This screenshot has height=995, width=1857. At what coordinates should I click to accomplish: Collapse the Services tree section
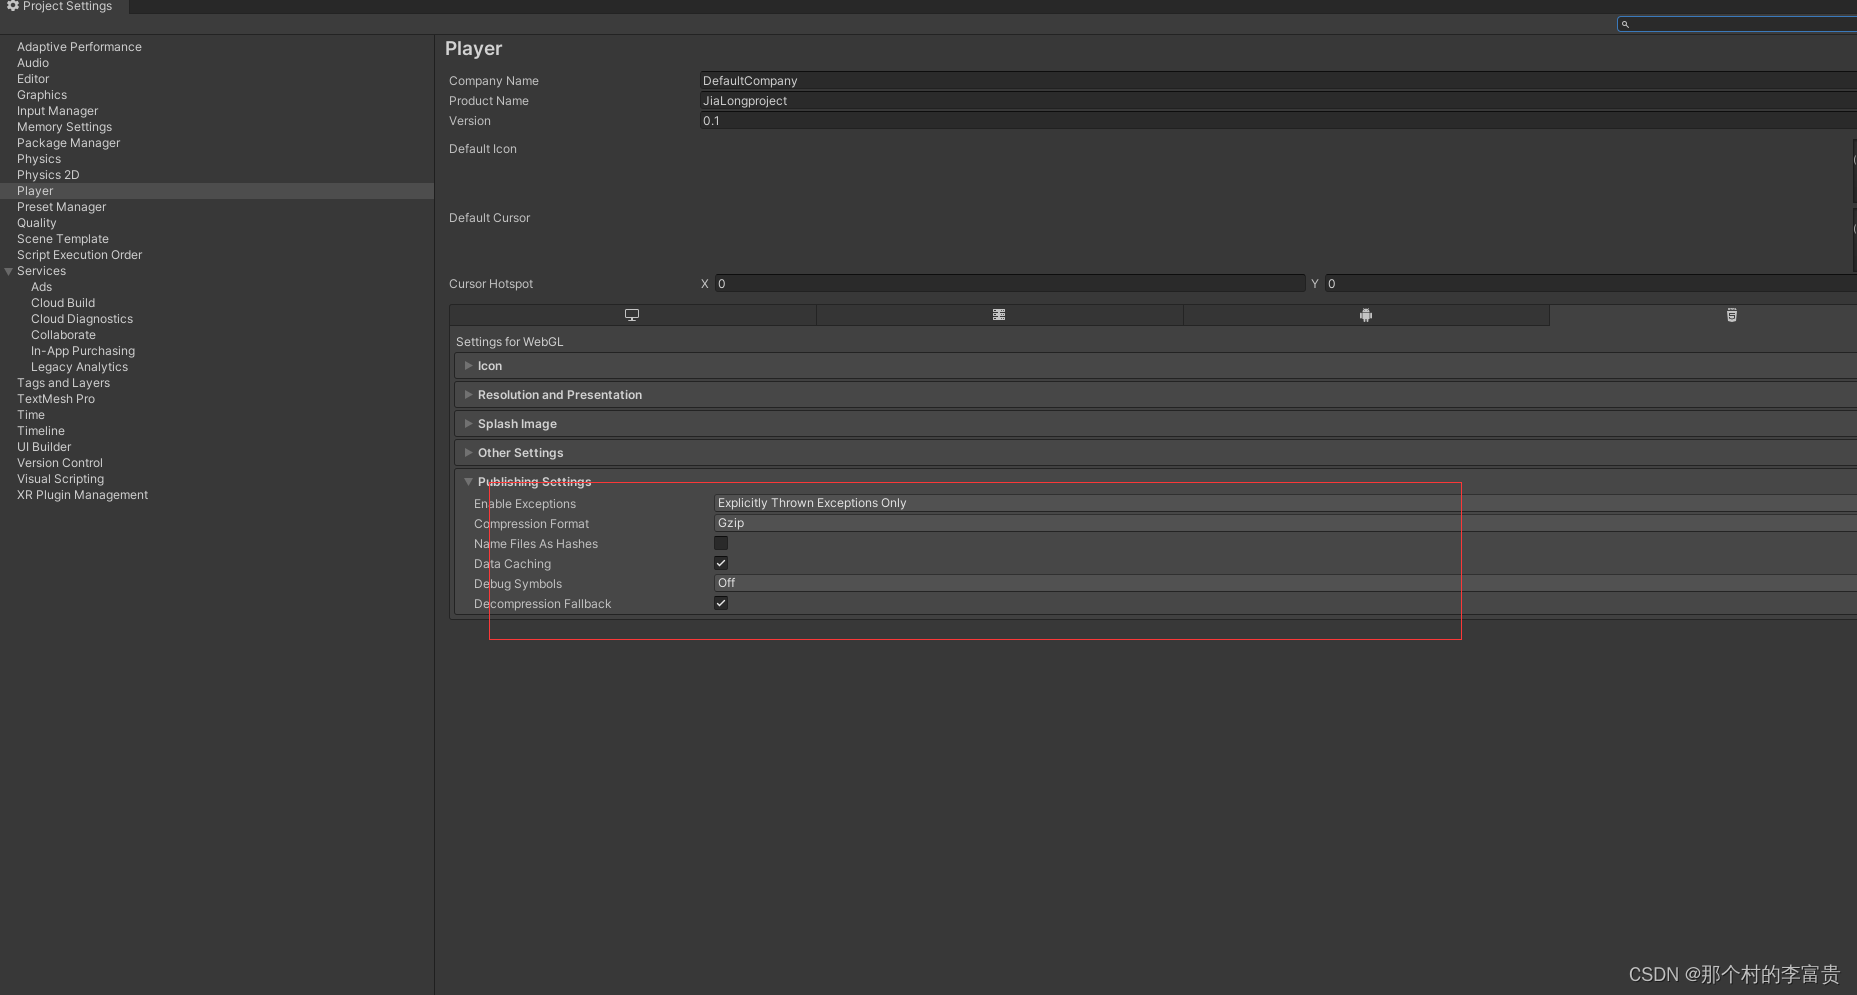(x=8, y=270)
